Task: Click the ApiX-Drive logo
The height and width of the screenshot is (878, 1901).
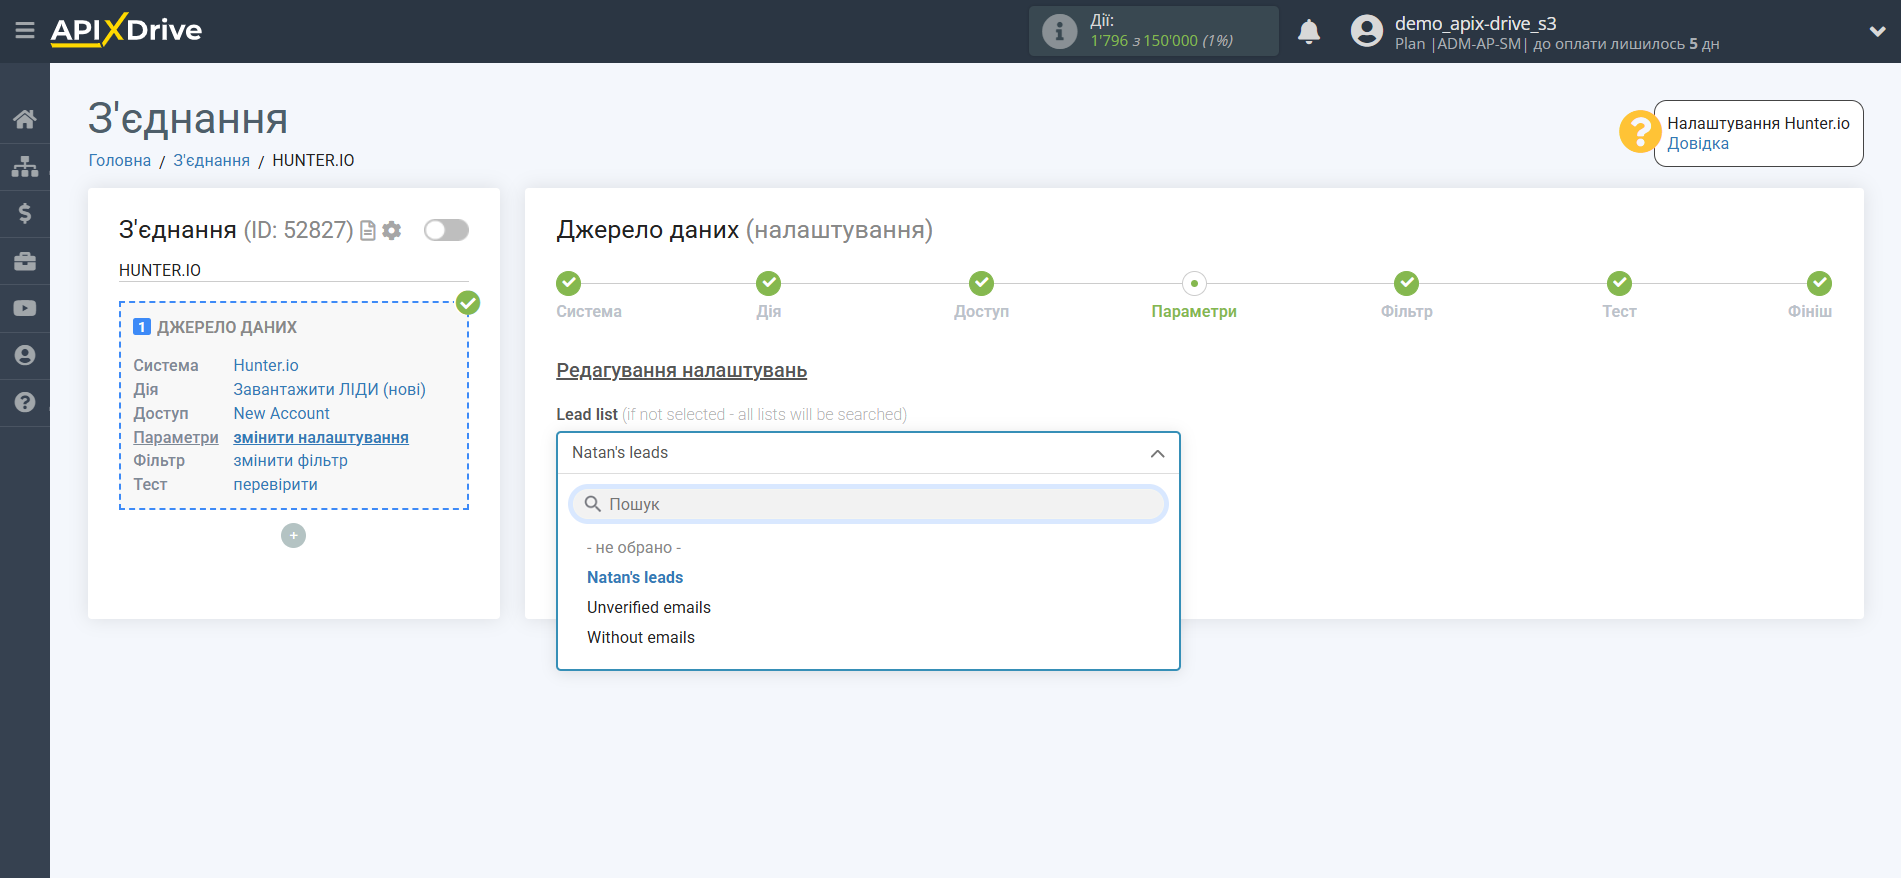Action: [x=126, y=30]
